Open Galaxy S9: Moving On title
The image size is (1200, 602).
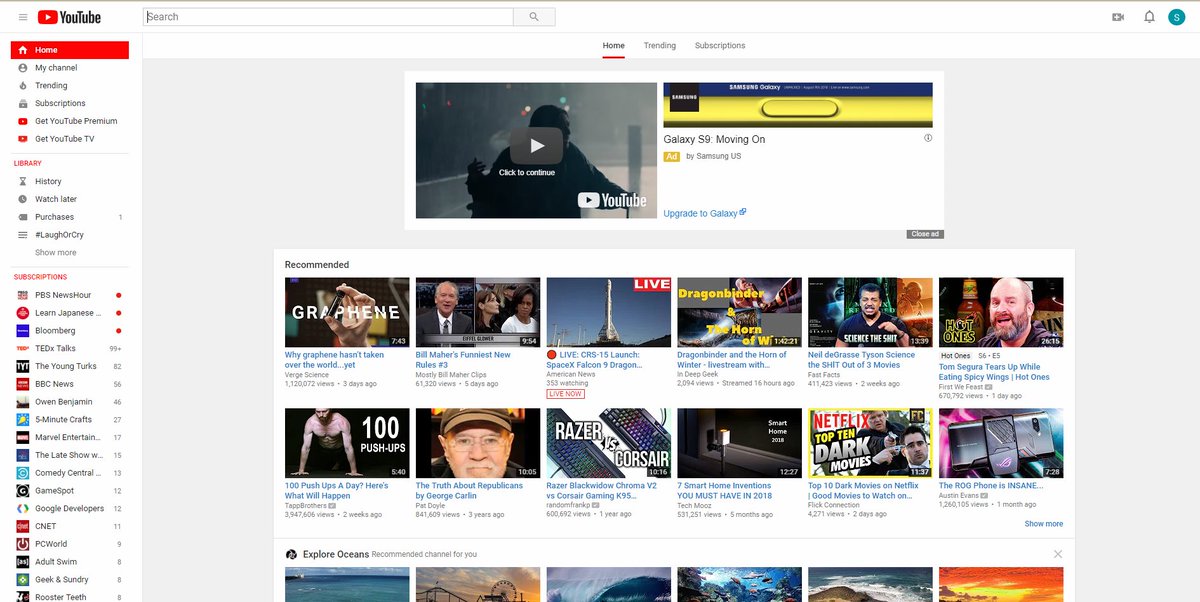(714, 139)
